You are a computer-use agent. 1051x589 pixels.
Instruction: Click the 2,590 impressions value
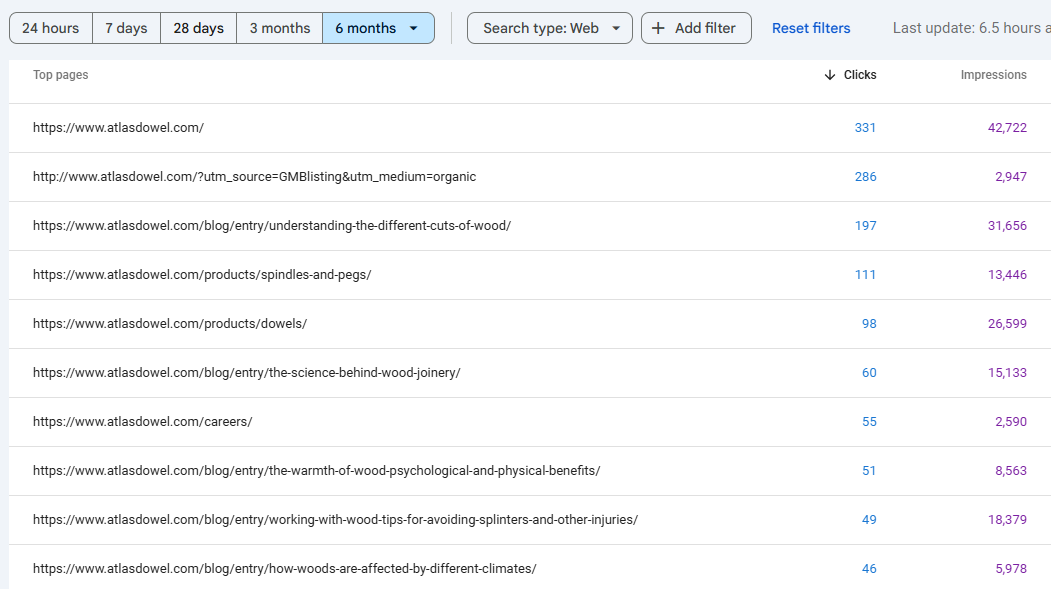pos(1011,421)
